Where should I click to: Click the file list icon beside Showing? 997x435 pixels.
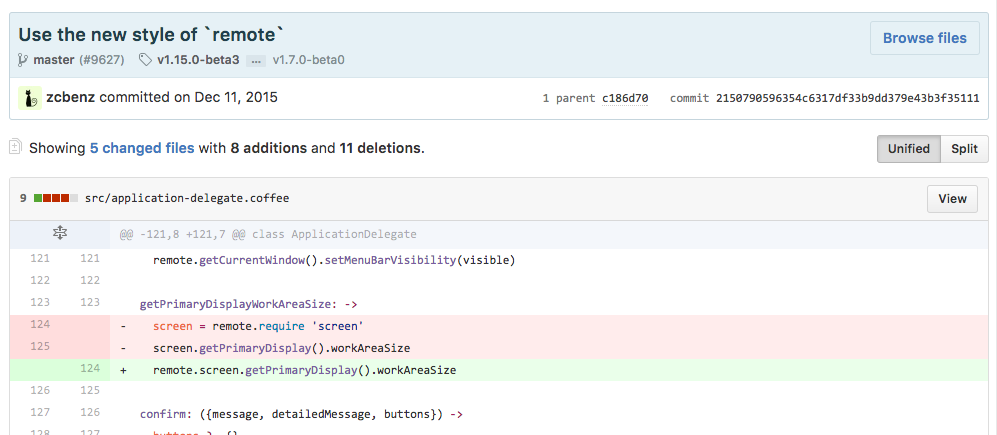pos(15,148)
